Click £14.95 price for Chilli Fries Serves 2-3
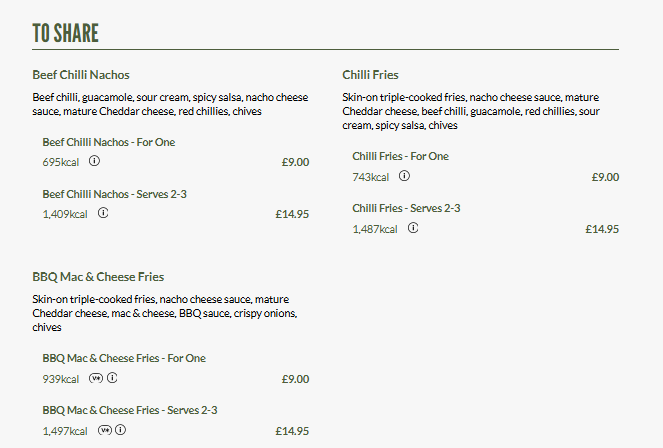This screenshot has width=663, height=448. tap(602, 229)
